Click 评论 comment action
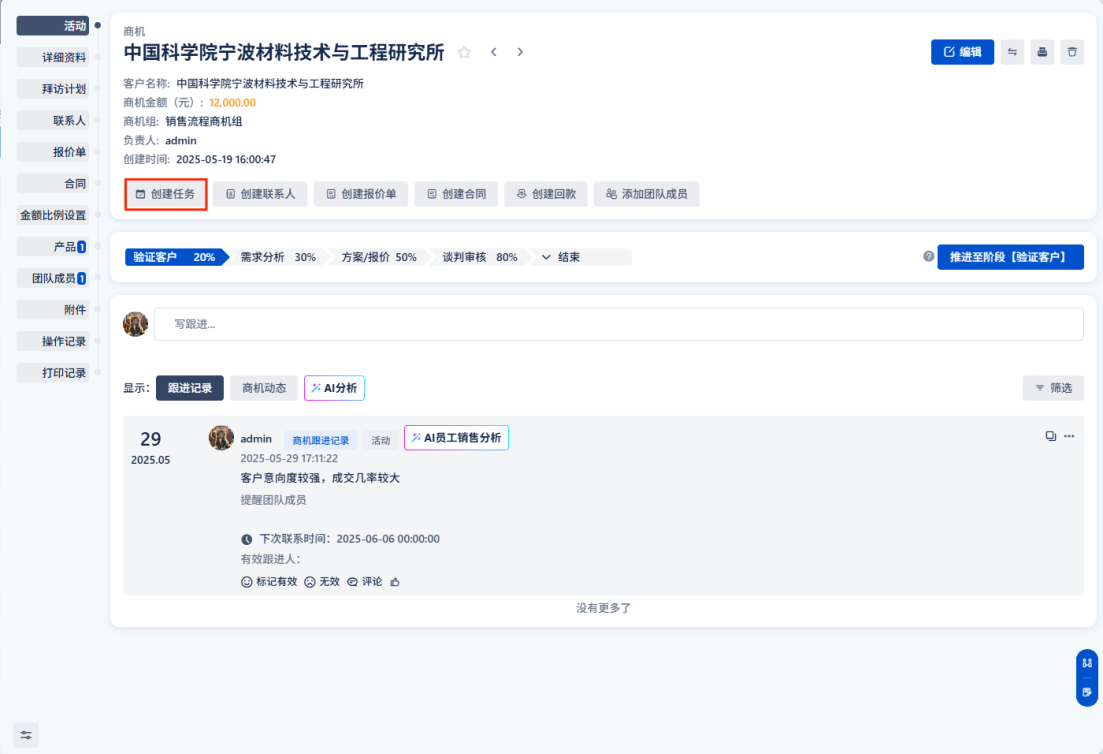The width and height of the screenshot is (1103, 754). [365, 582]
